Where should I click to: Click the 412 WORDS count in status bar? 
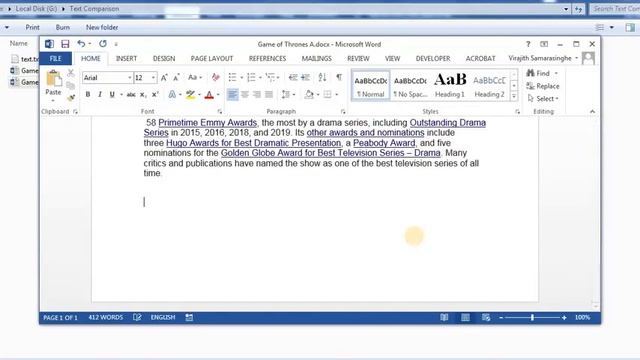coord(105,317)
